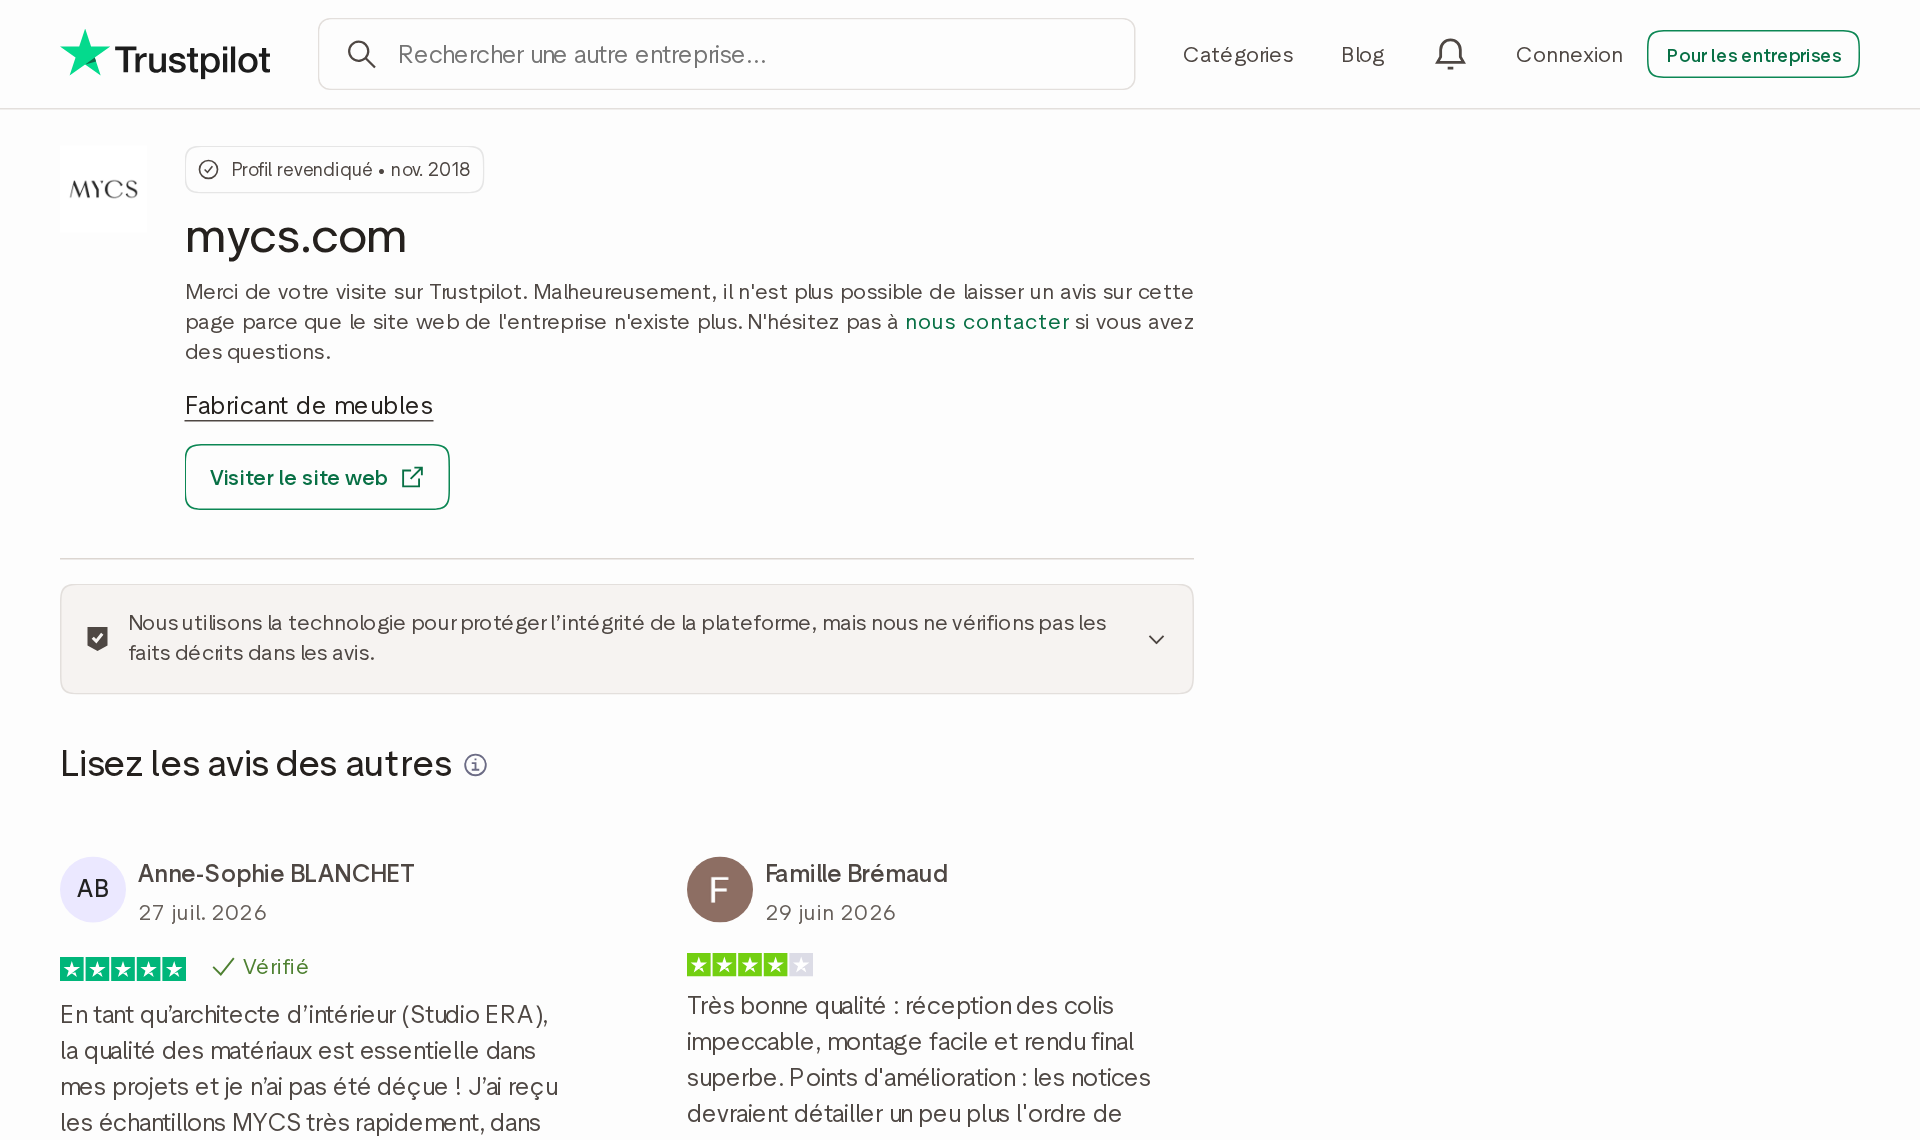Open Fabricant de meubles category link

tap(309, 406)
